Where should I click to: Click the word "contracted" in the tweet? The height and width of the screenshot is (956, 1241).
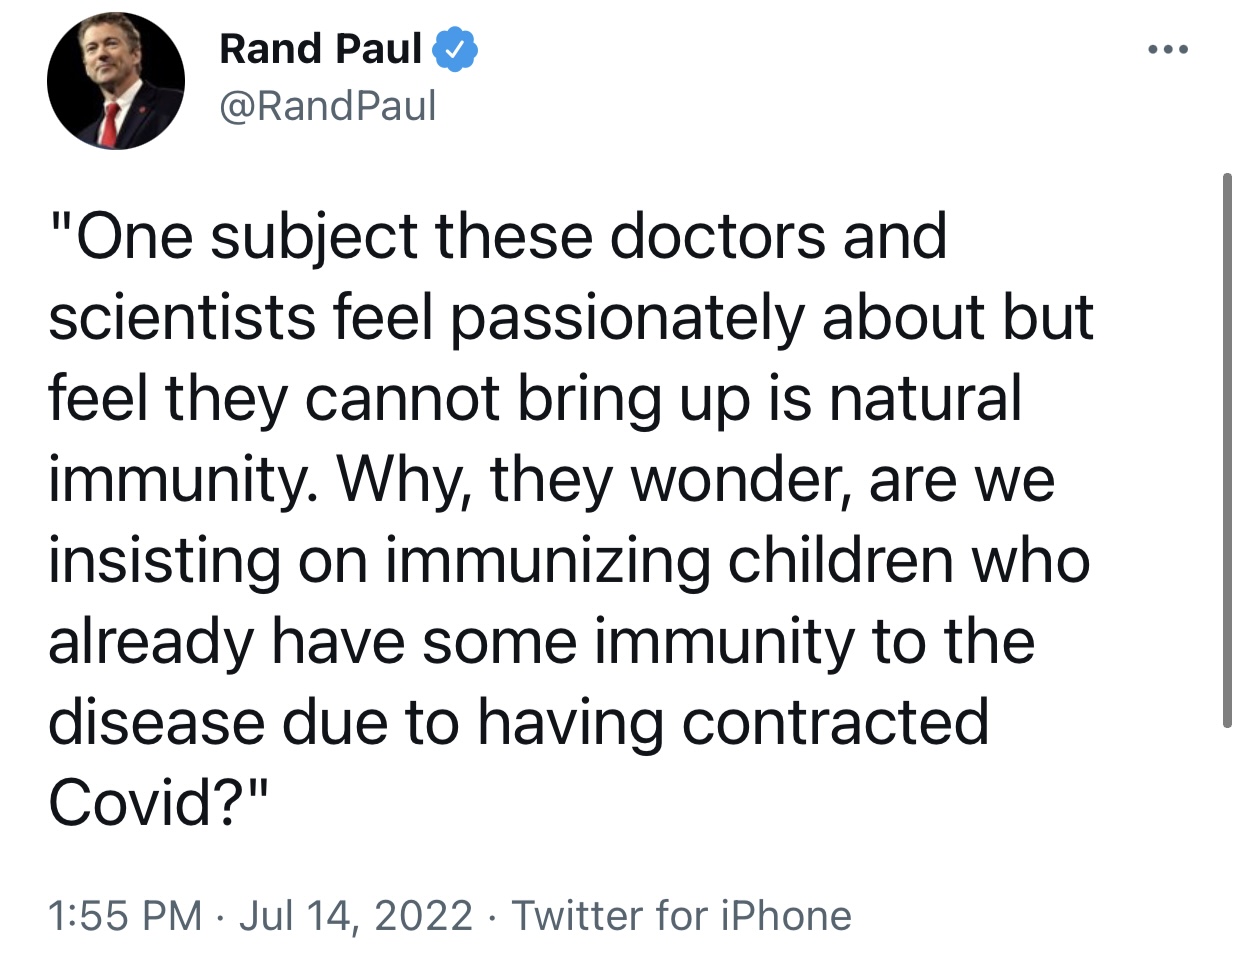coord(835,722)
